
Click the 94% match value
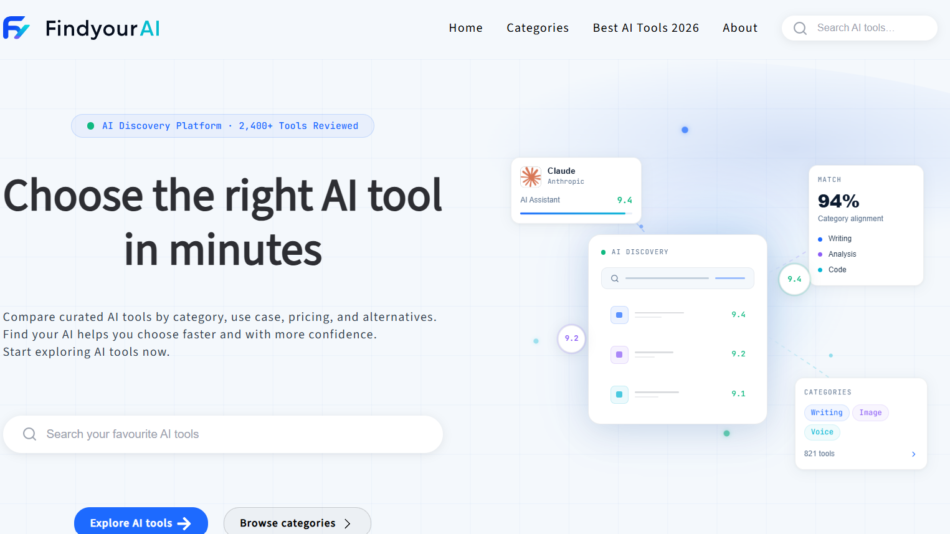pyautogui.click(x=838, y=201)
